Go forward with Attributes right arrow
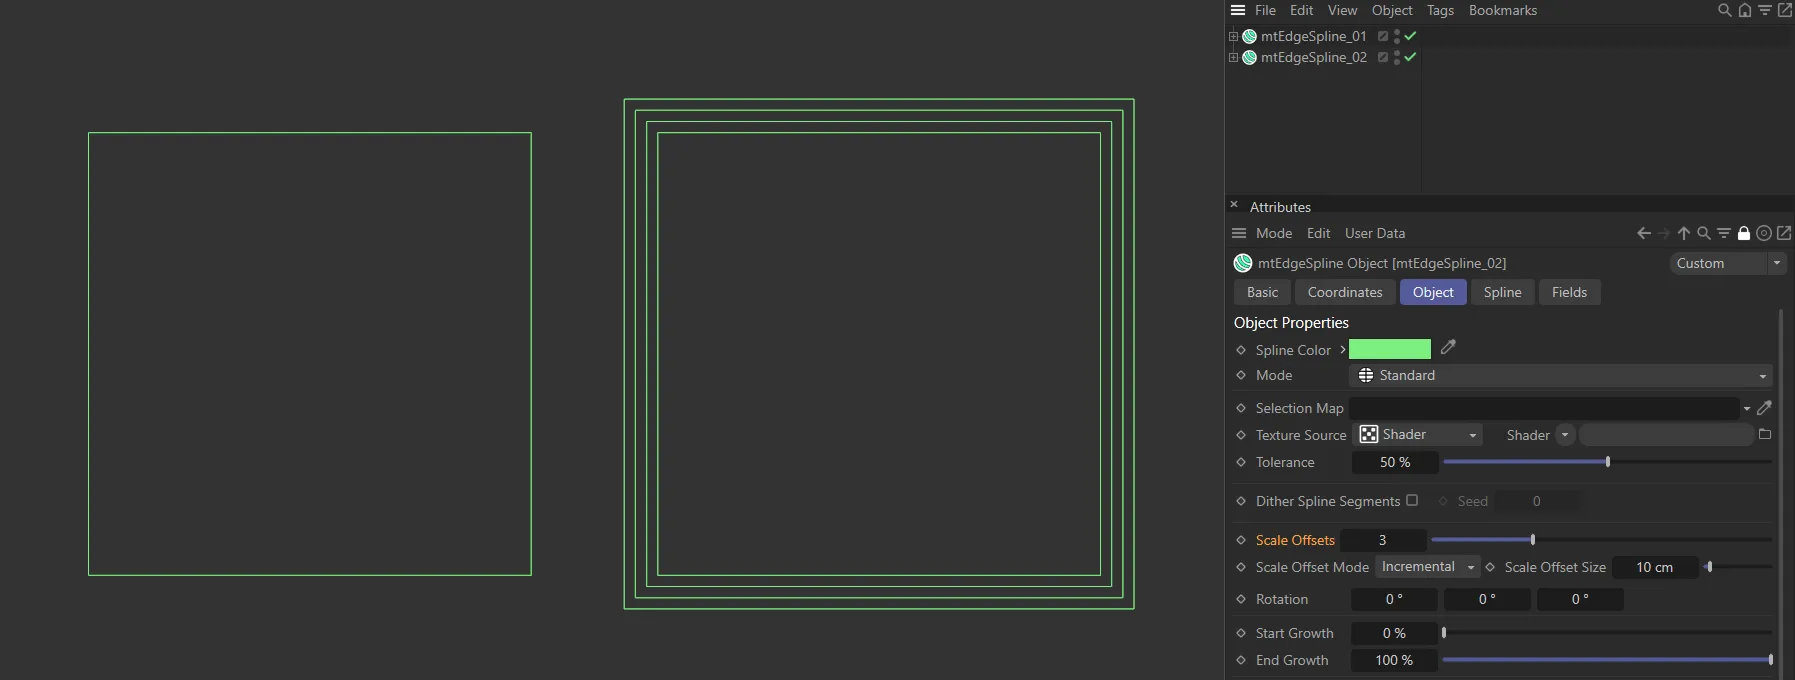This screenshot has height=680, width=1795. [1664, 233]
